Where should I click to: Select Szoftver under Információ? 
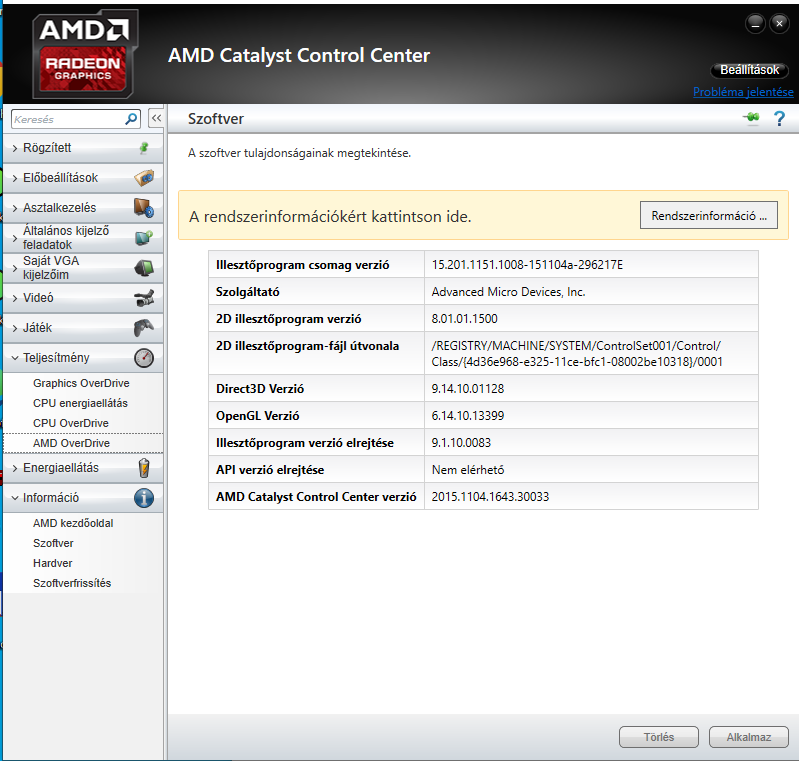53,543
